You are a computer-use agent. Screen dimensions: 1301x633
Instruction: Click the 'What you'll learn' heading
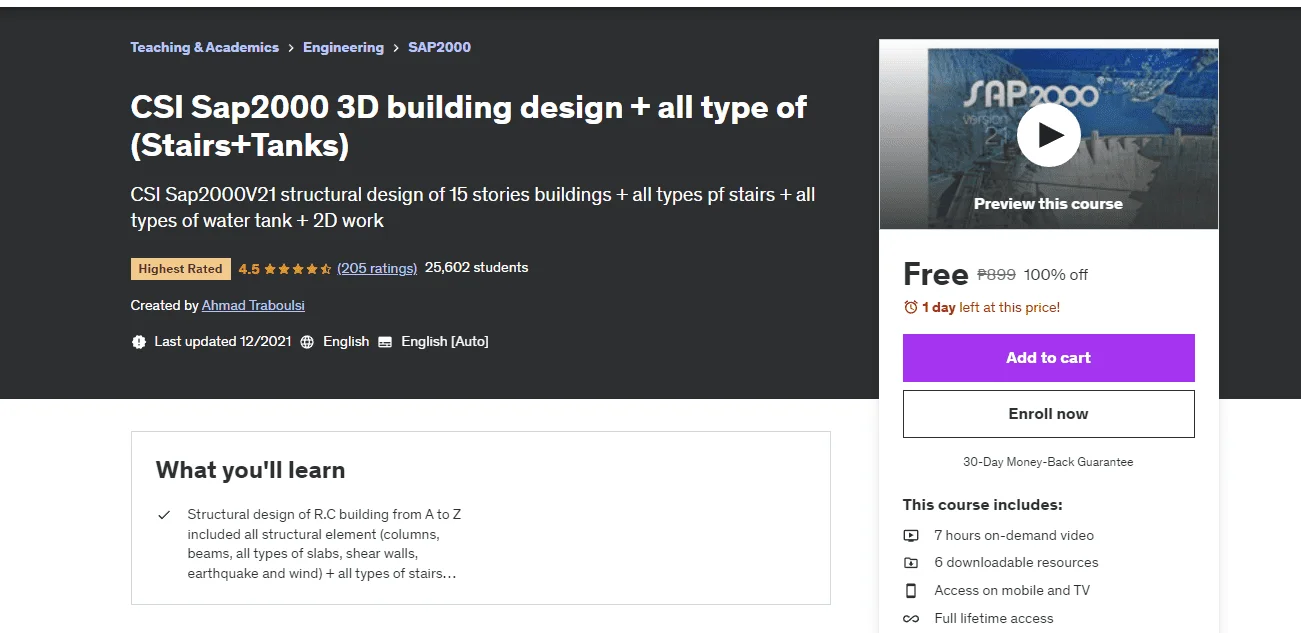point(250,470)
